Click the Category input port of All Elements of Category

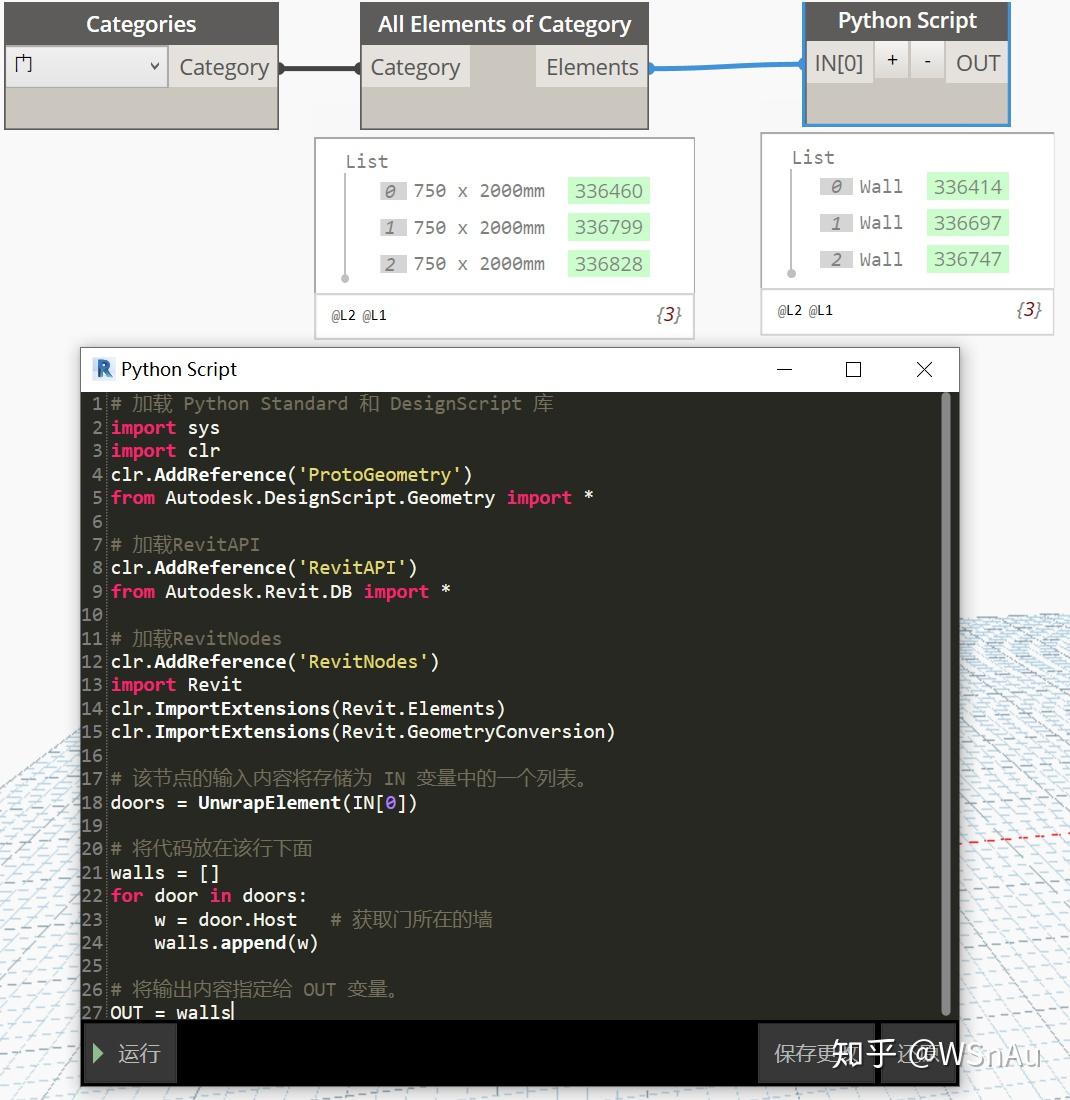tap(416, 66)
